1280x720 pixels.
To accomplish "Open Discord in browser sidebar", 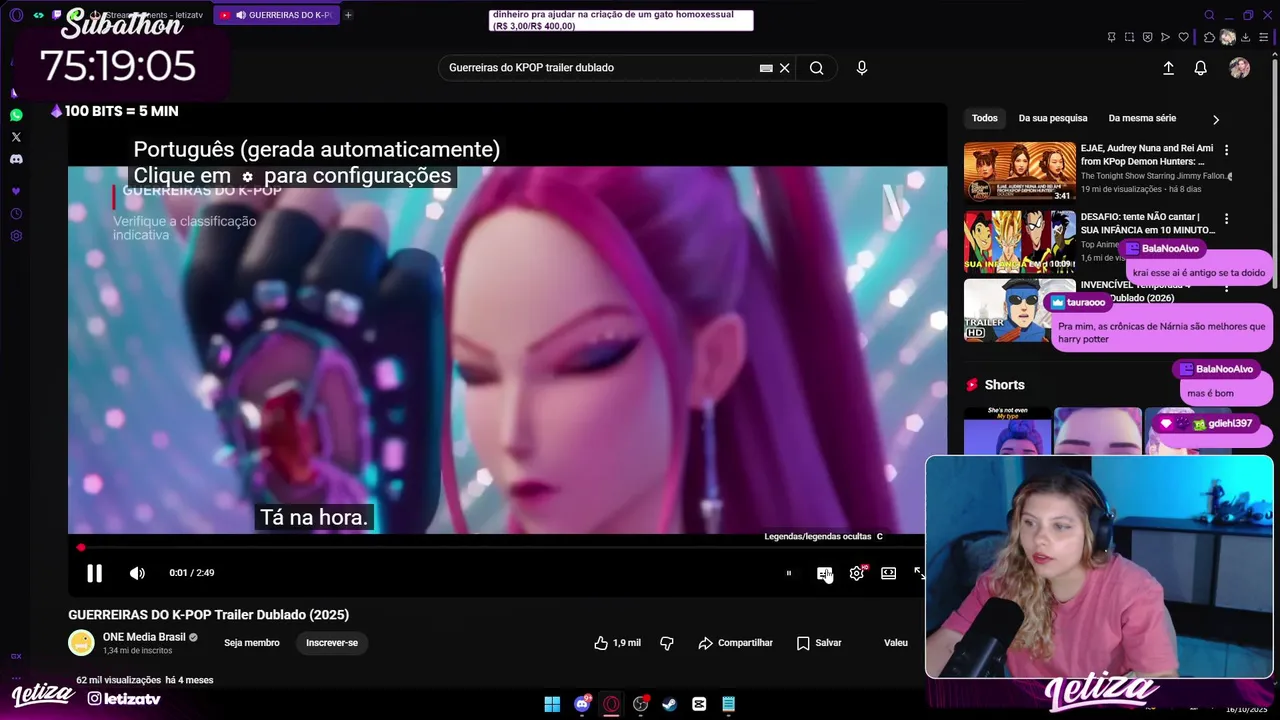I will 16,159.
